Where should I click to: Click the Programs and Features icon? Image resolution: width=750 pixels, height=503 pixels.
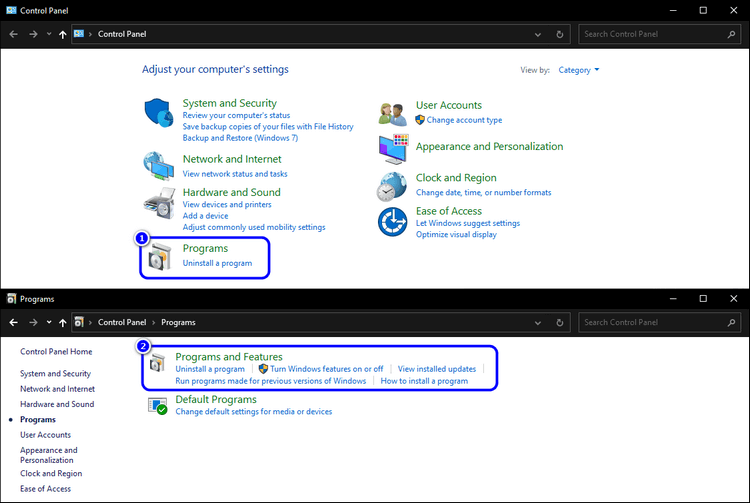157,363
